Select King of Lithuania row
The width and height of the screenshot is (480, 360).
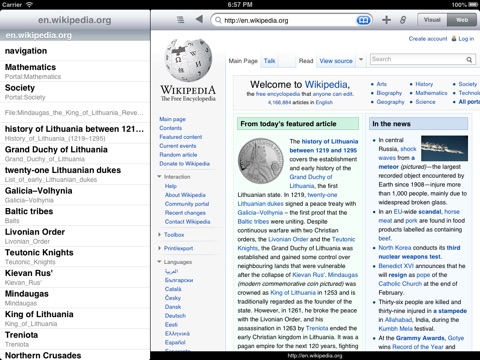(x=75, y=319)
